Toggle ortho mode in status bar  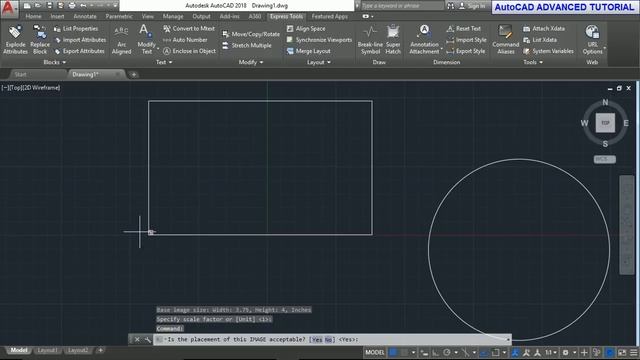(x=435, y=352)
